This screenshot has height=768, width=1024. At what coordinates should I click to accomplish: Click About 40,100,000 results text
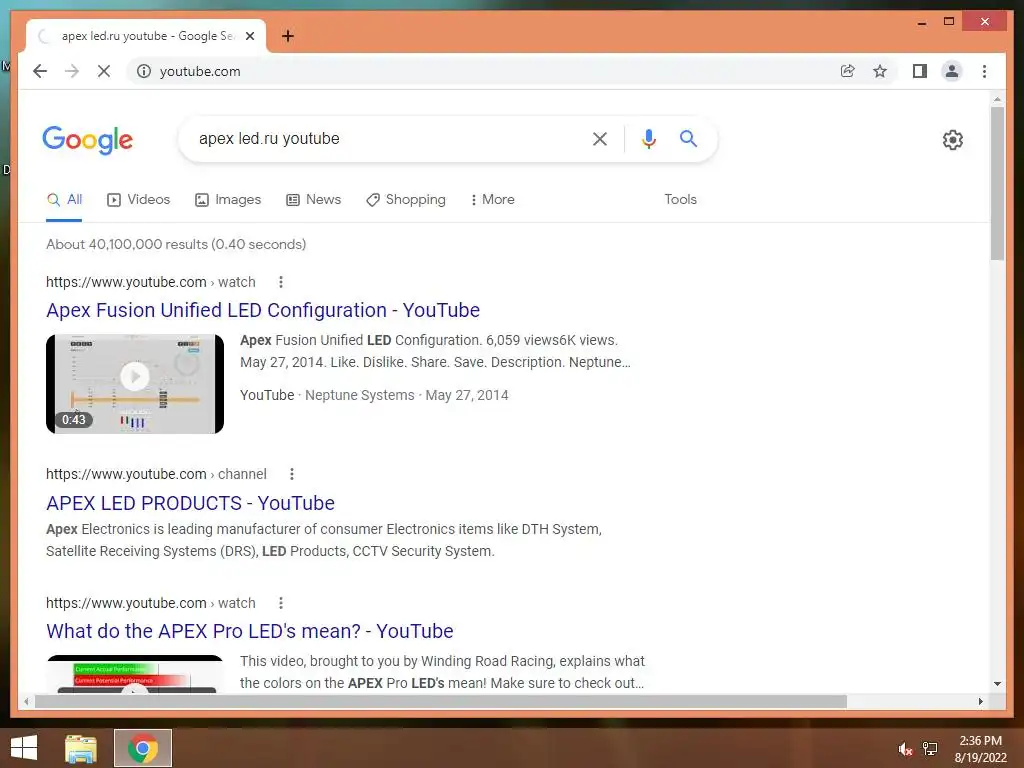(176, 244)
